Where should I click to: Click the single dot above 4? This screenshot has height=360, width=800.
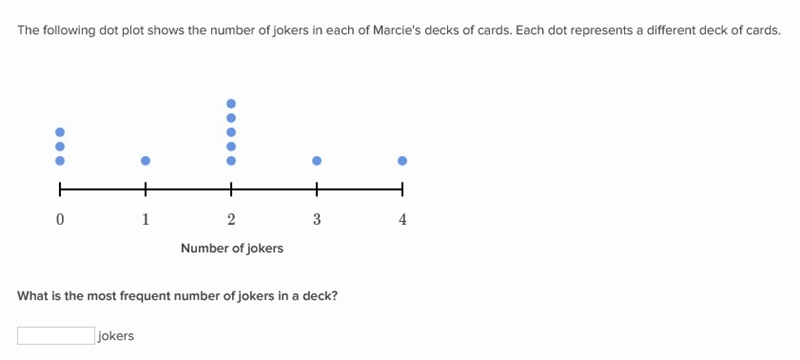click(403, 161)
